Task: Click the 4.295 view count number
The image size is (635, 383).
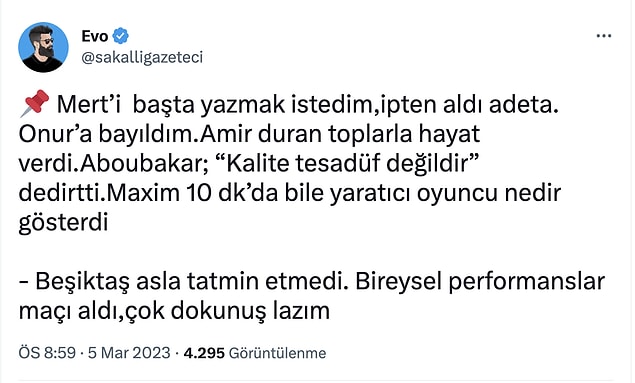Action: tap(204, 353)
